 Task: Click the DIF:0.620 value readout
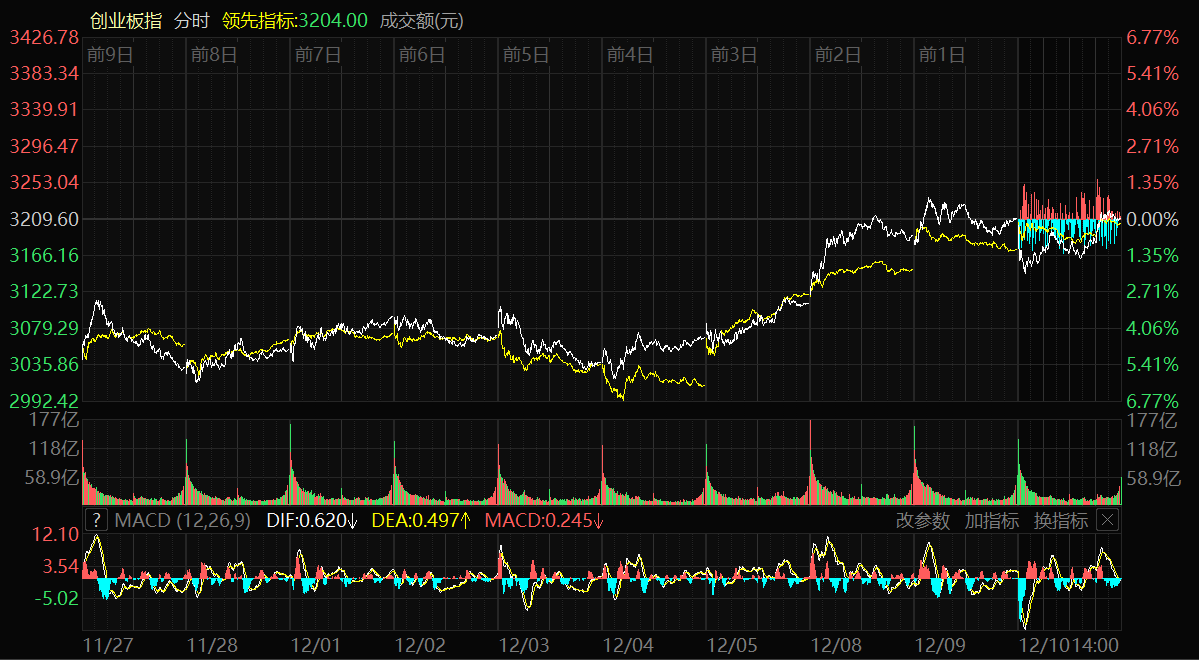click(x=312, y=520)
